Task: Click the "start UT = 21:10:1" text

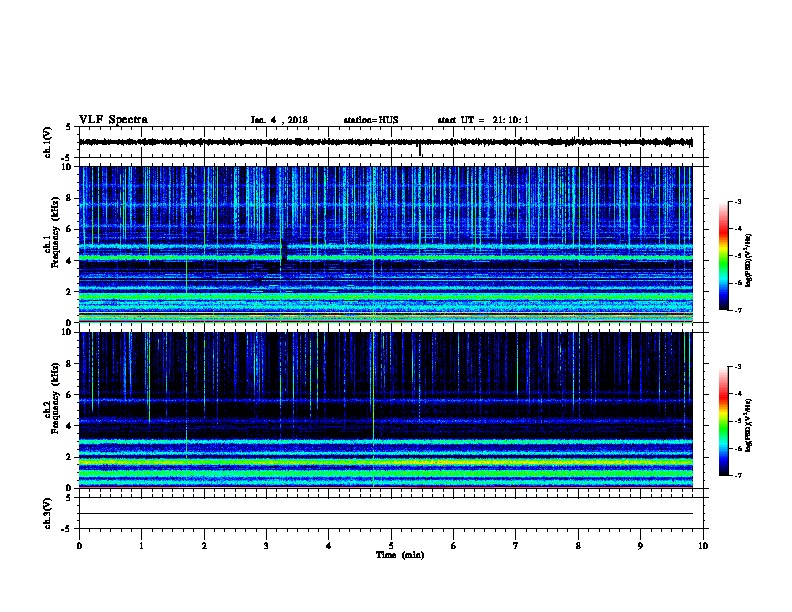Action: [483, 120]
